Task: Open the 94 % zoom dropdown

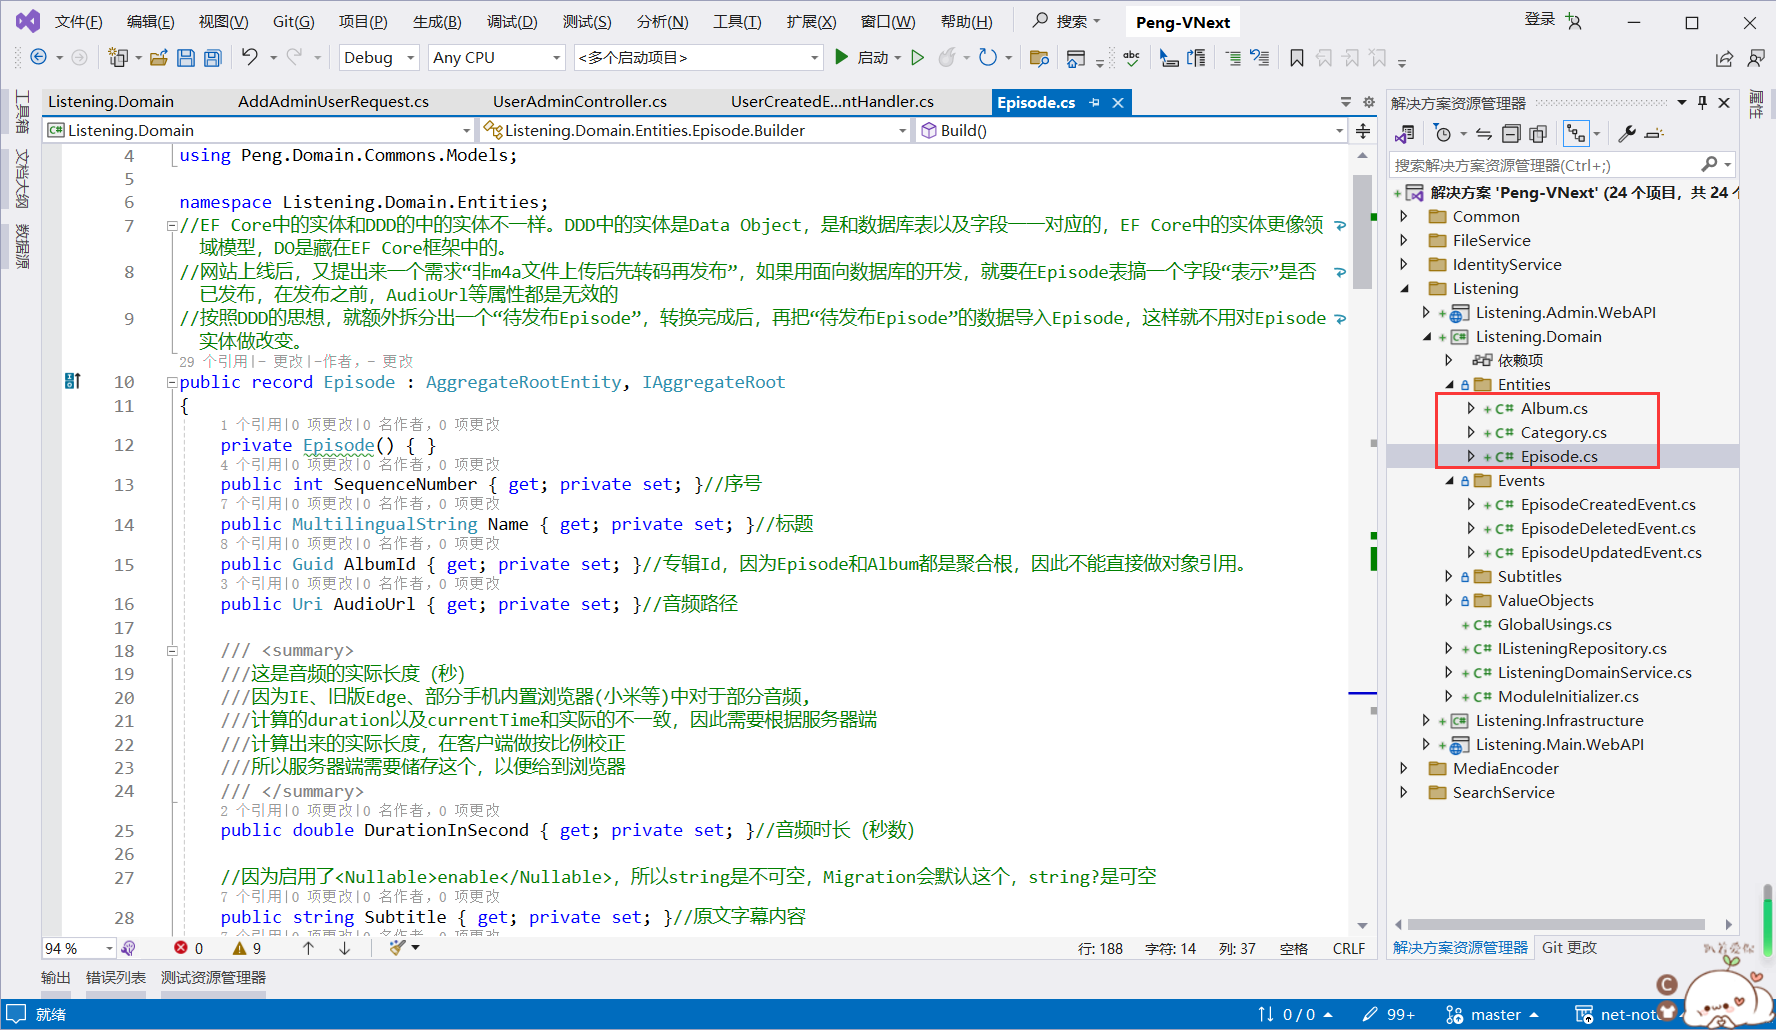Action: point(79,948)
